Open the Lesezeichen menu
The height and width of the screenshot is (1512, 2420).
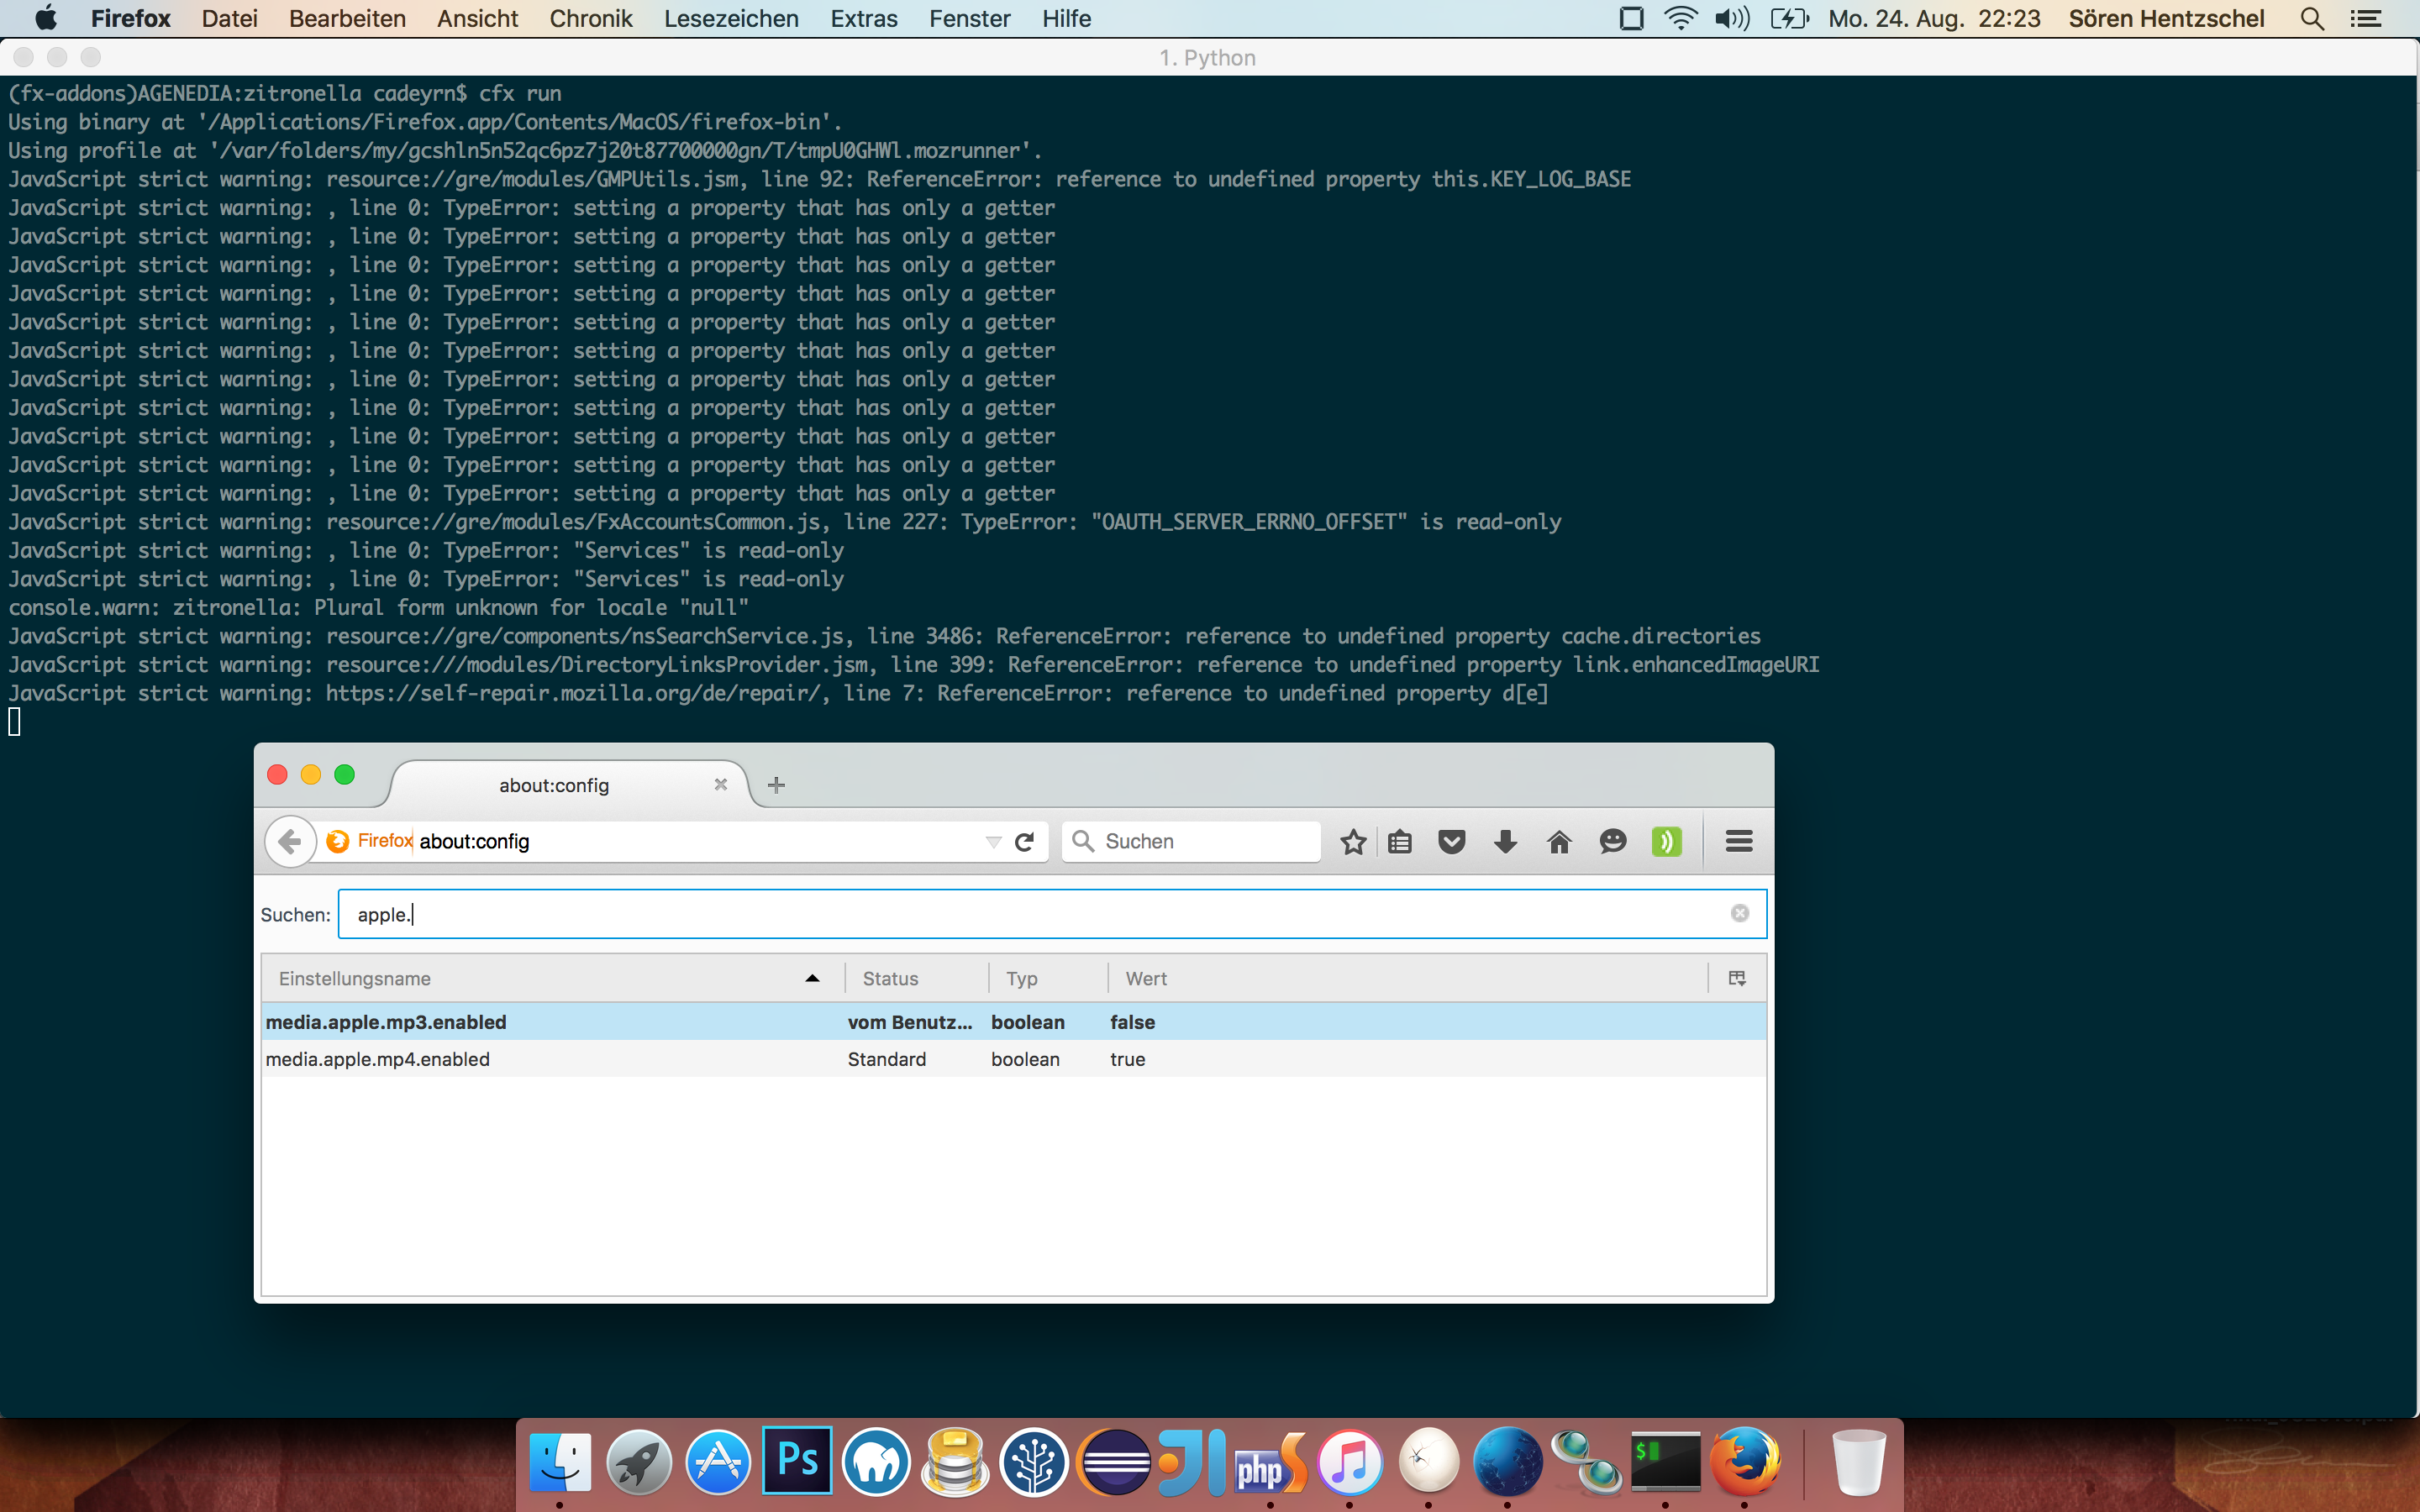pos(731,18)
